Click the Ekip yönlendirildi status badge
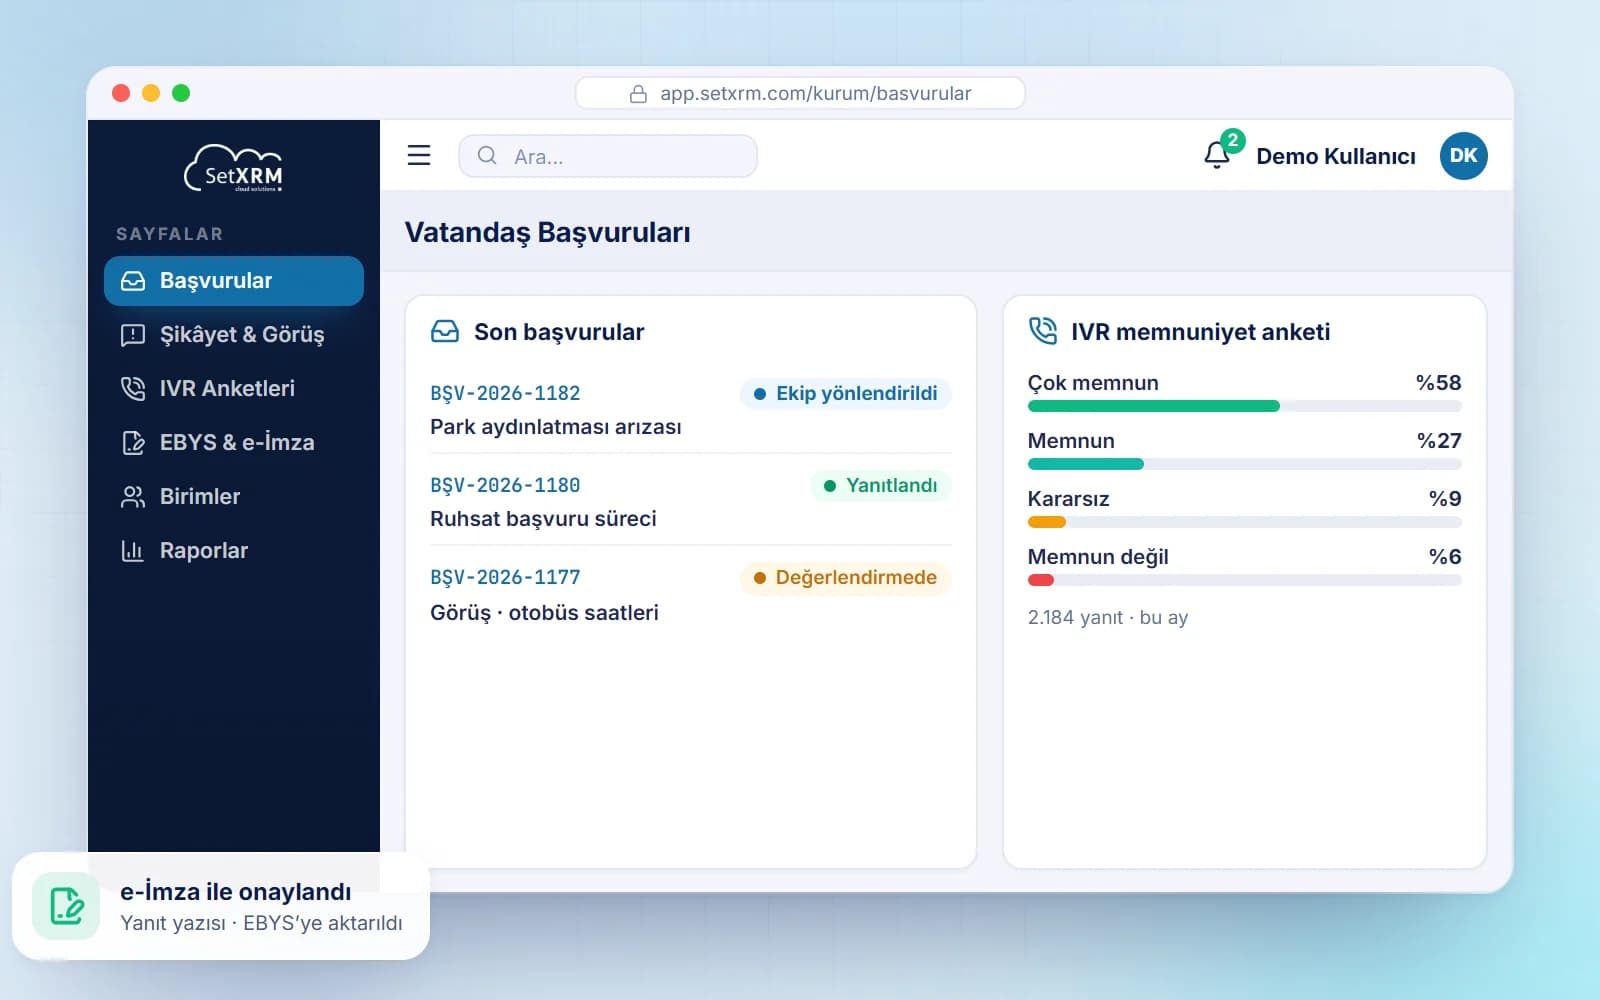This screenshot has height=1000, width=1600. [845, 394]
